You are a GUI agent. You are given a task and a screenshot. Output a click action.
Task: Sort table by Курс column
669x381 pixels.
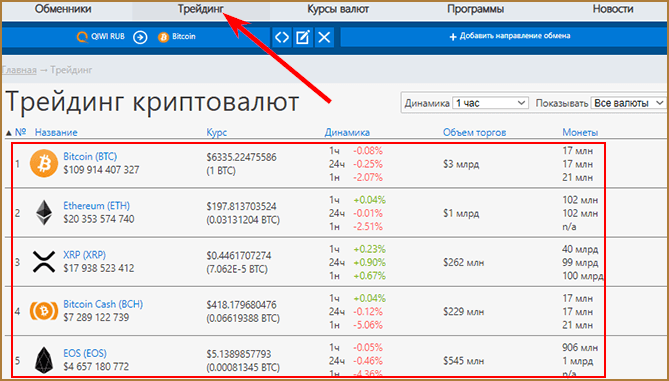(216, 132)
